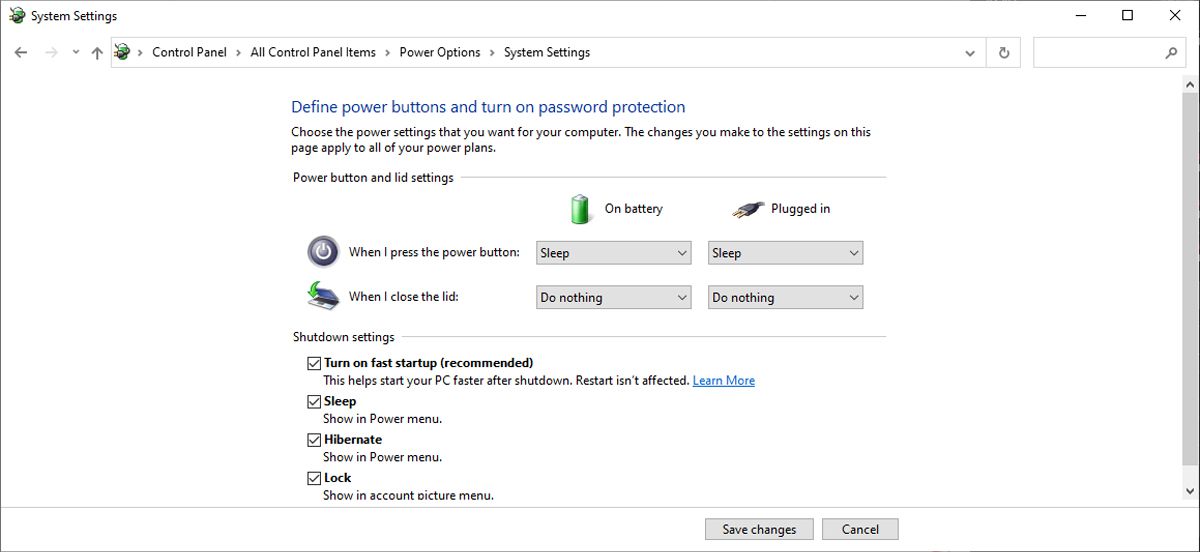Open power button On battery dropdown

613,253
